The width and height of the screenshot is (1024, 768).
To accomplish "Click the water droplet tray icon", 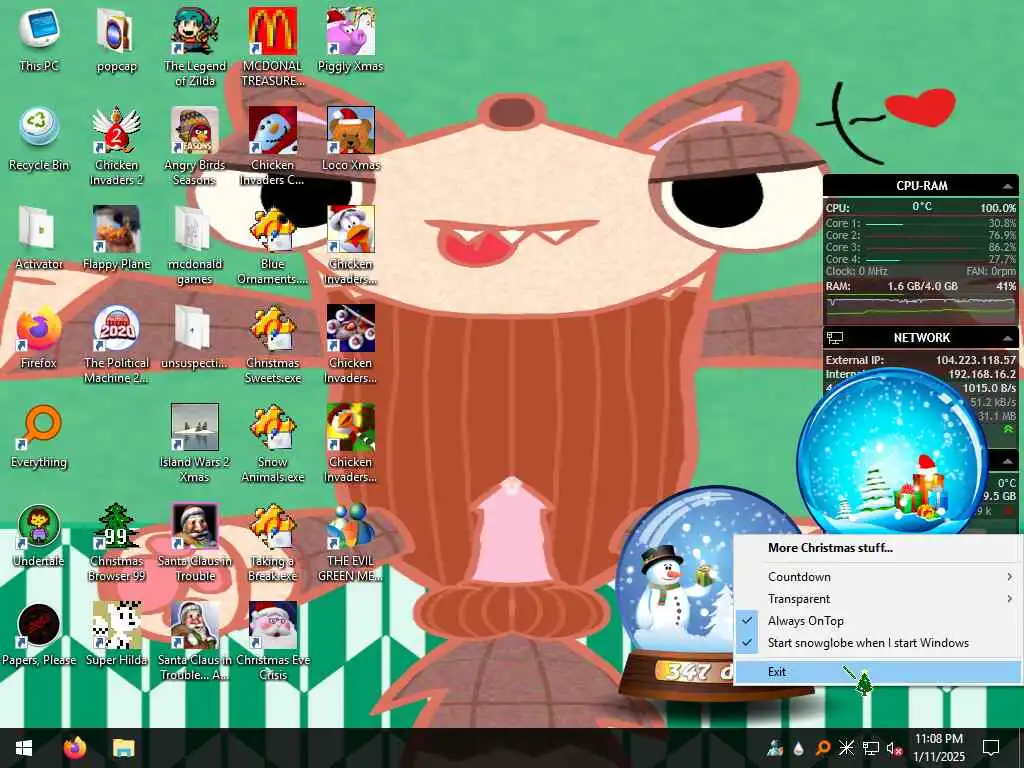I will pyautogui.click(x=798, y=748).
